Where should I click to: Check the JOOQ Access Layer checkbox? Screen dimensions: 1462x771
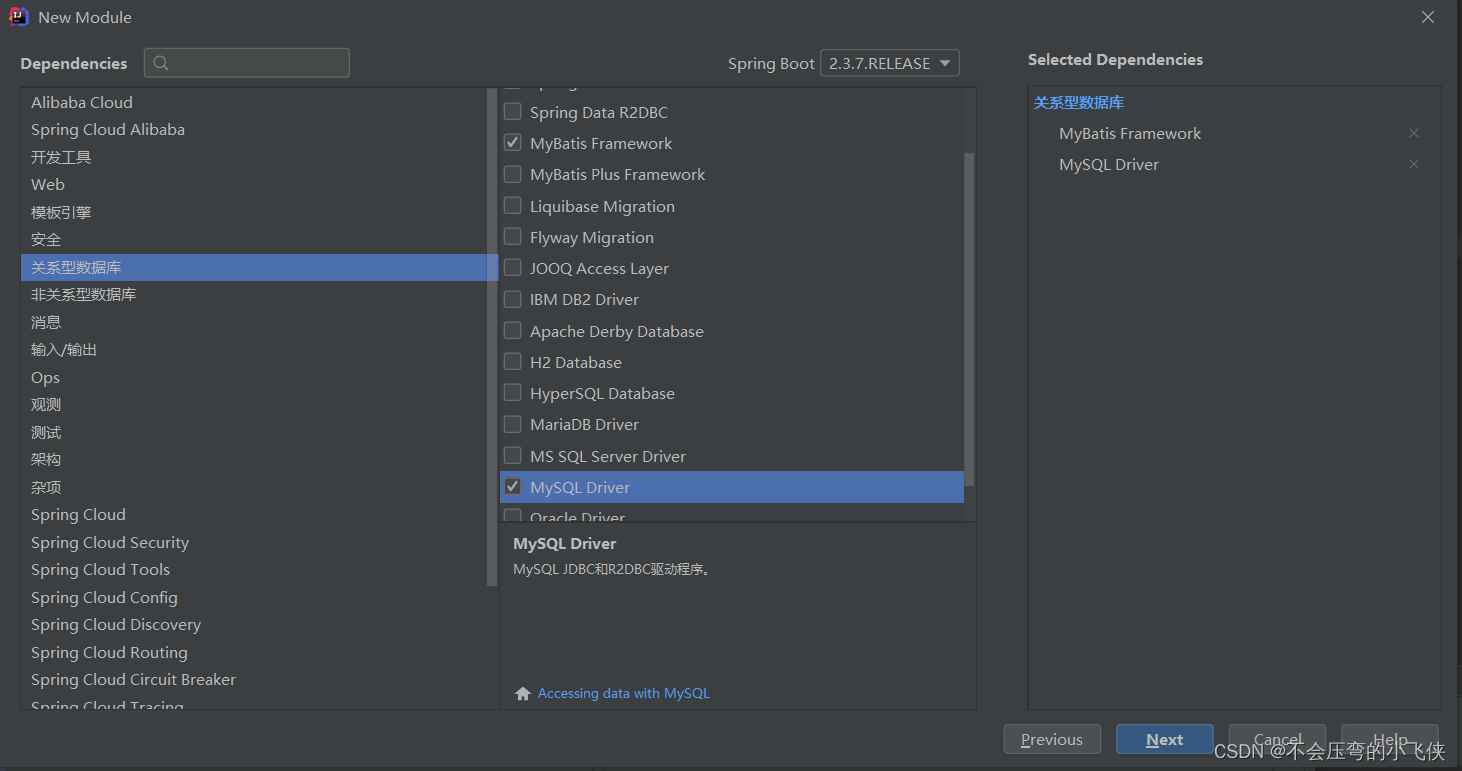(x=512, y=268)
